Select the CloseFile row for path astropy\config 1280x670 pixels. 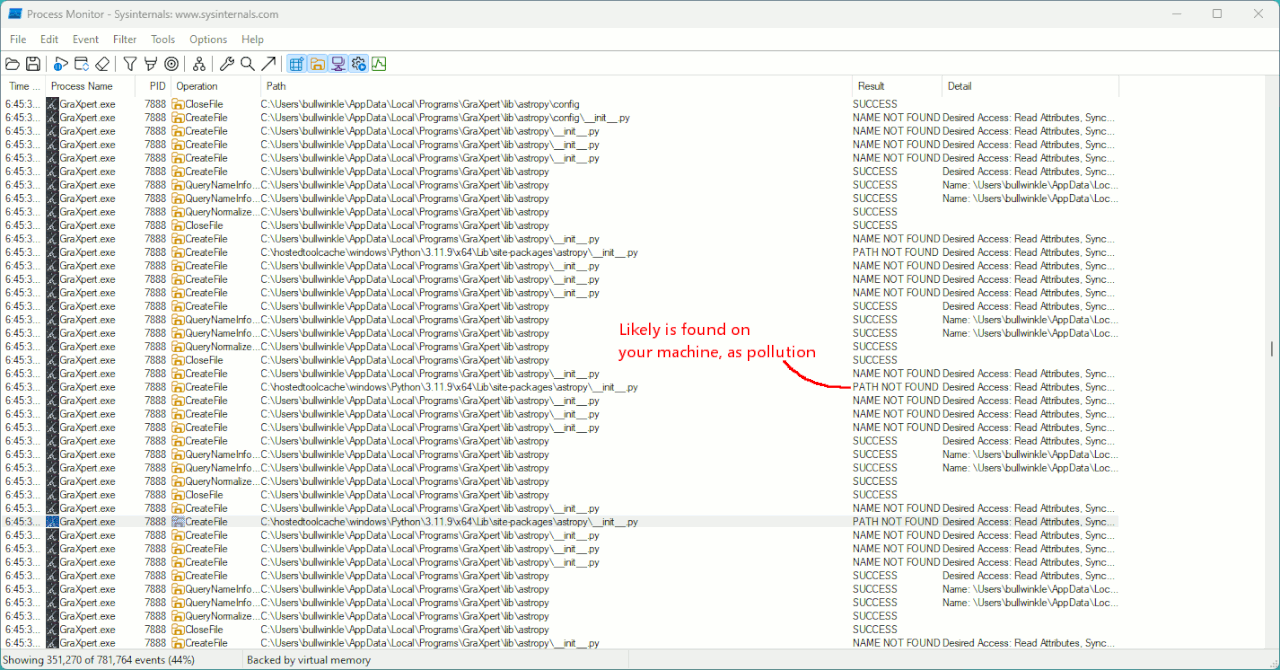pos(561,104)
